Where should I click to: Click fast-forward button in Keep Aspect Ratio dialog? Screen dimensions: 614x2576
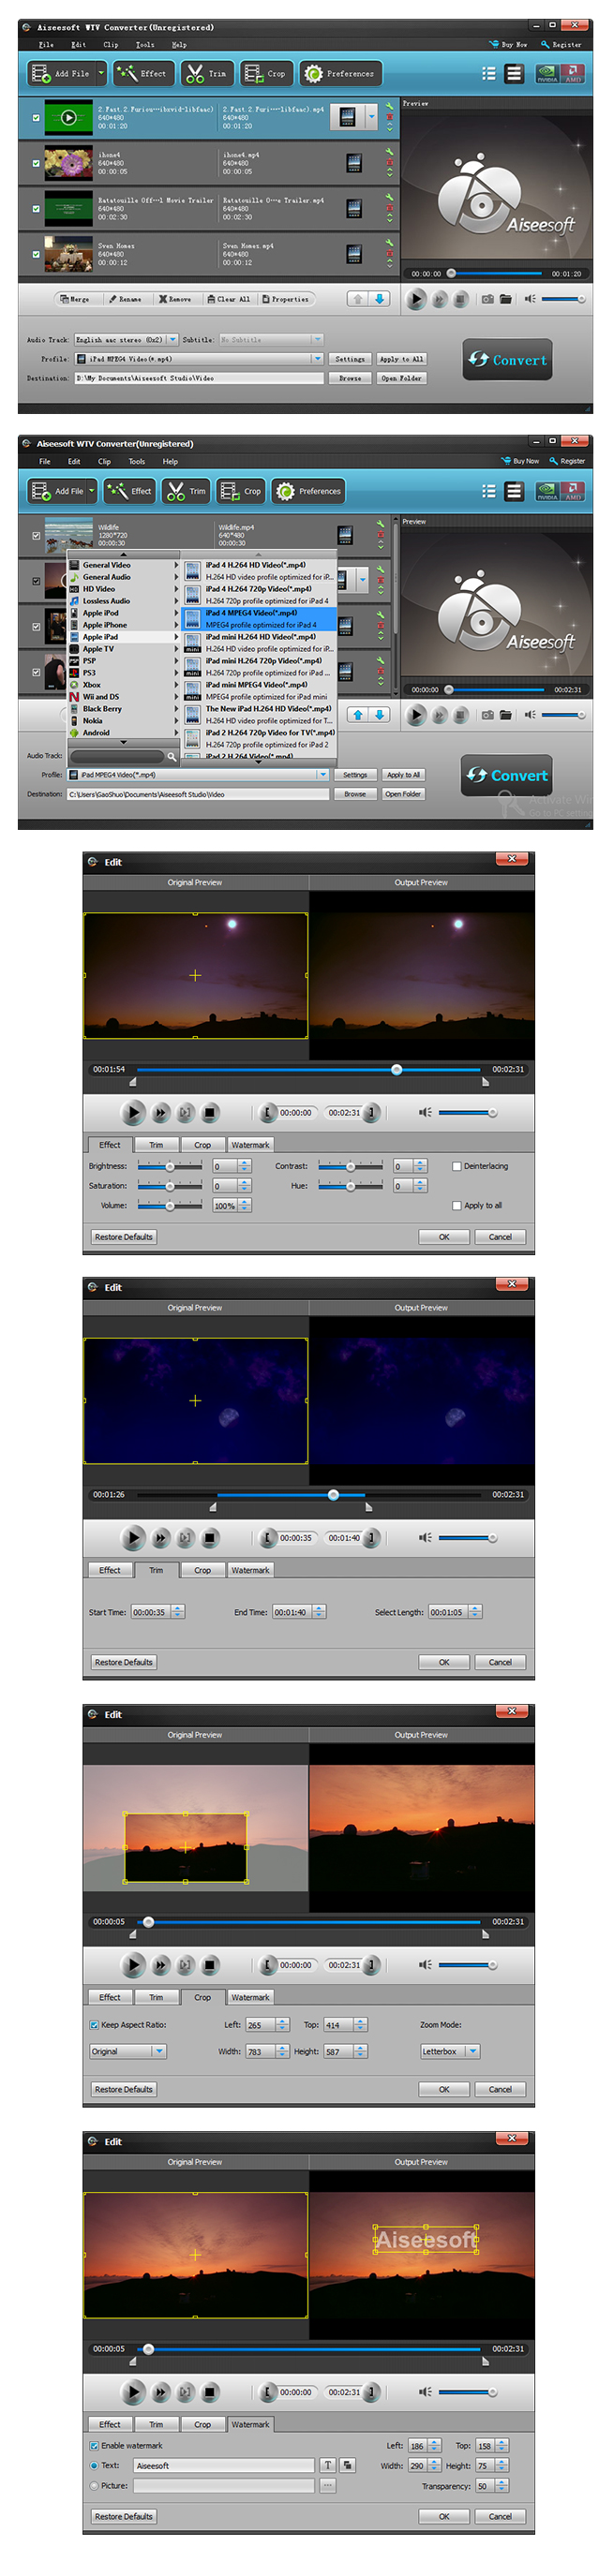click(161, 1964)
